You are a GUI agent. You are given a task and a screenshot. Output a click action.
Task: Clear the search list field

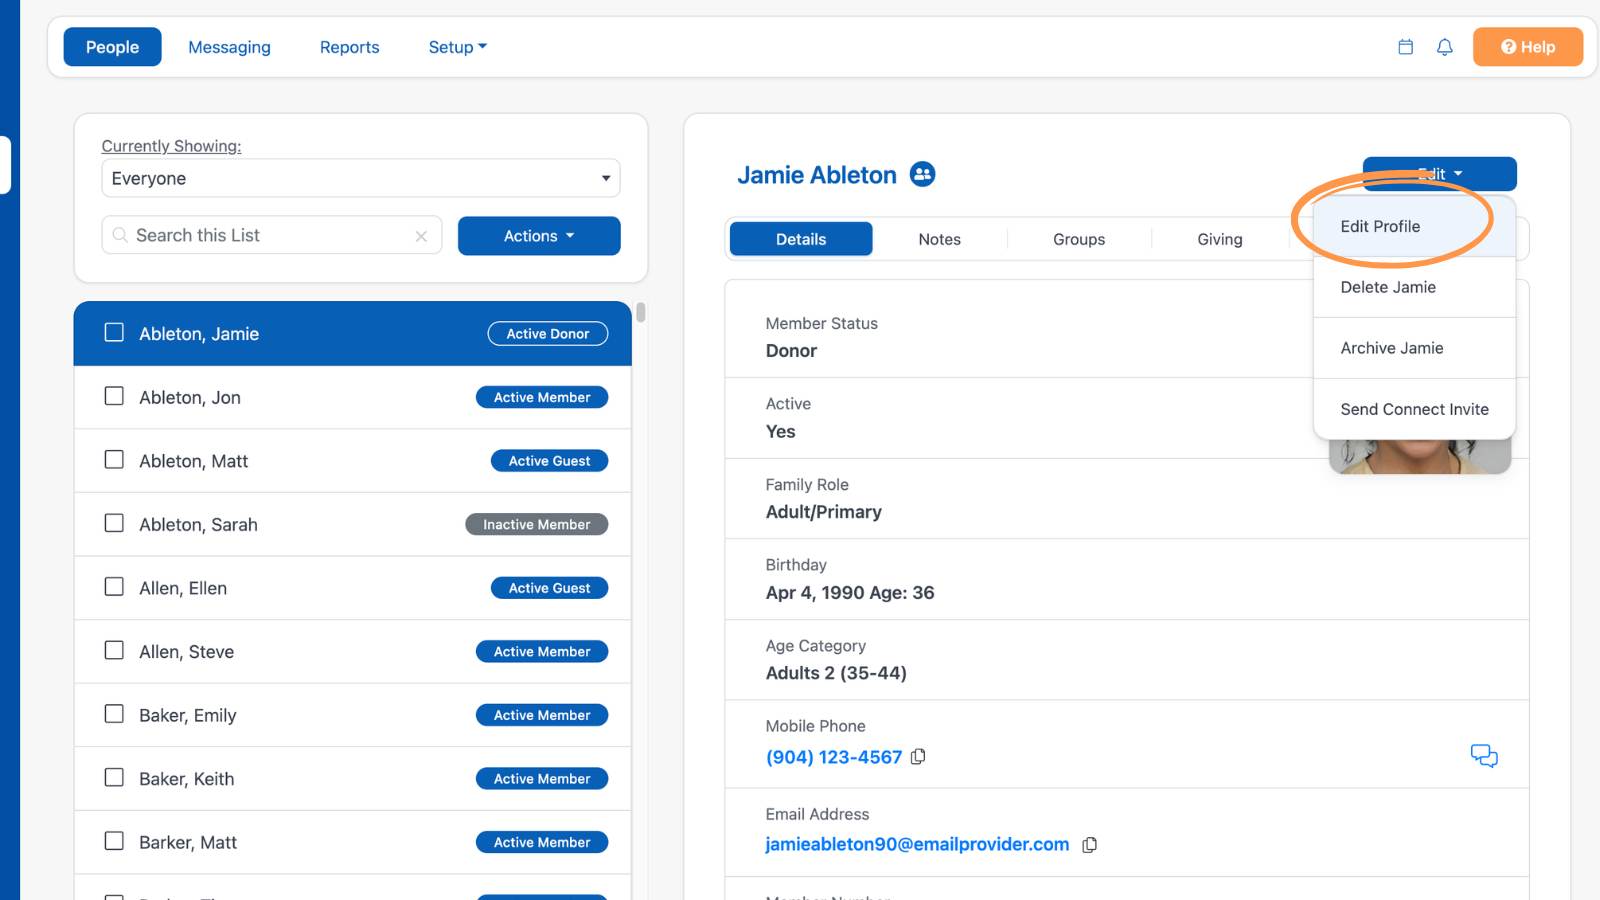(x=421, y=236)
